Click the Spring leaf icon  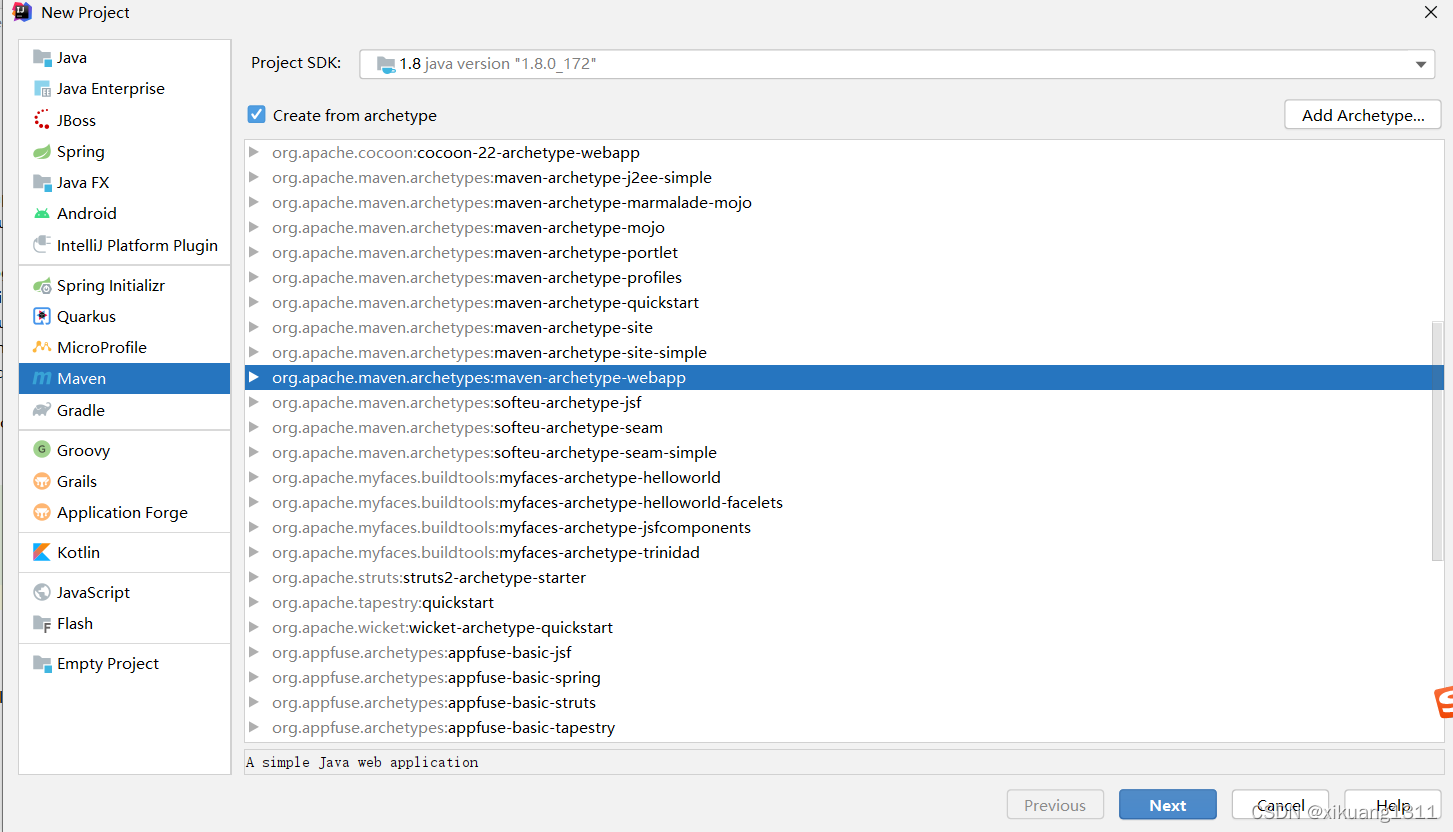(41, 152)
